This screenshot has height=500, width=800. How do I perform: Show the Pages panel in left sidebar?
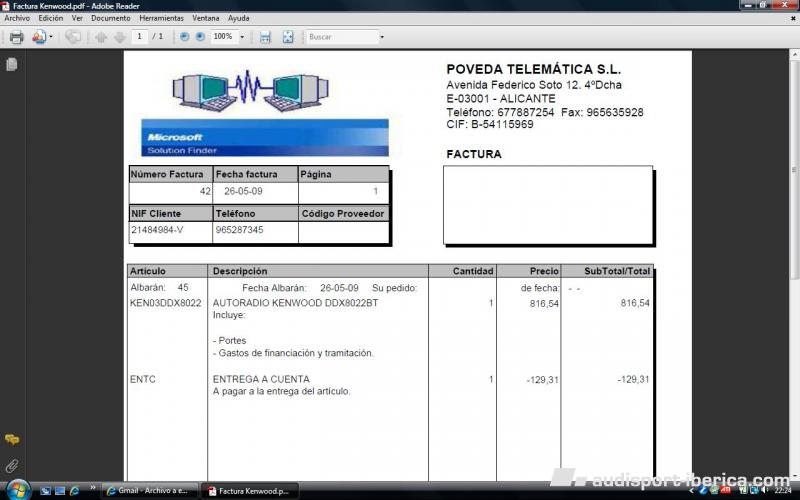pyautogui.click(x=12, y=64)
